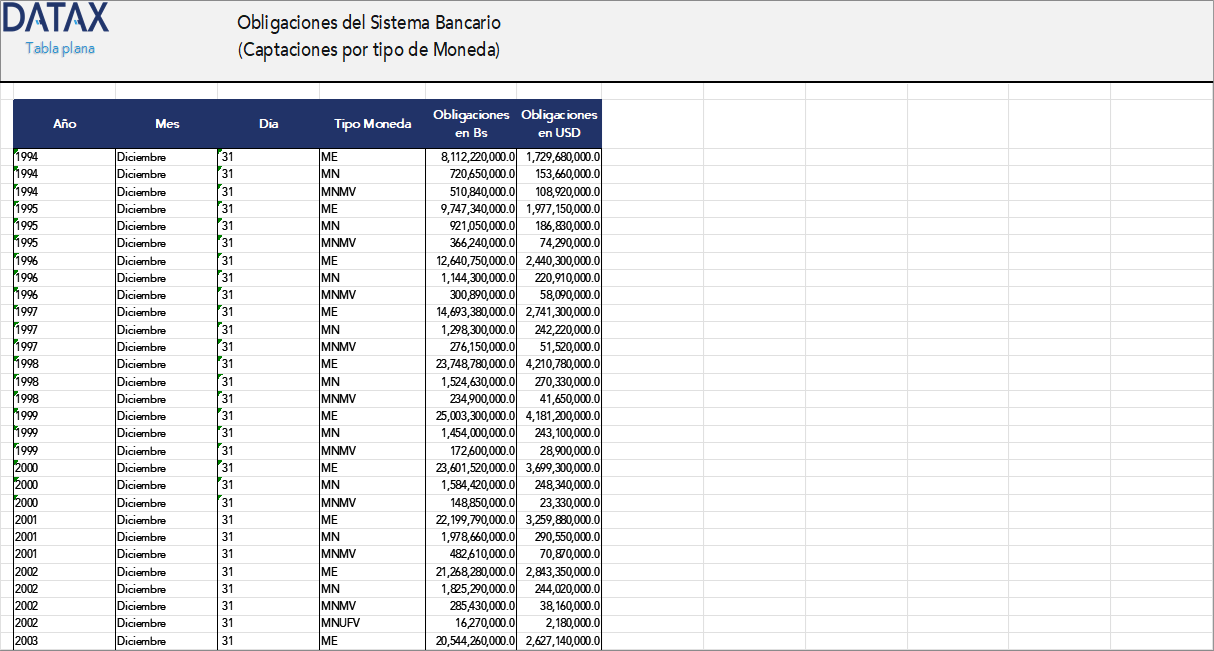Click the error triangle on the 1999 MNMV row

pyautogui.click(x=15, y=445)
